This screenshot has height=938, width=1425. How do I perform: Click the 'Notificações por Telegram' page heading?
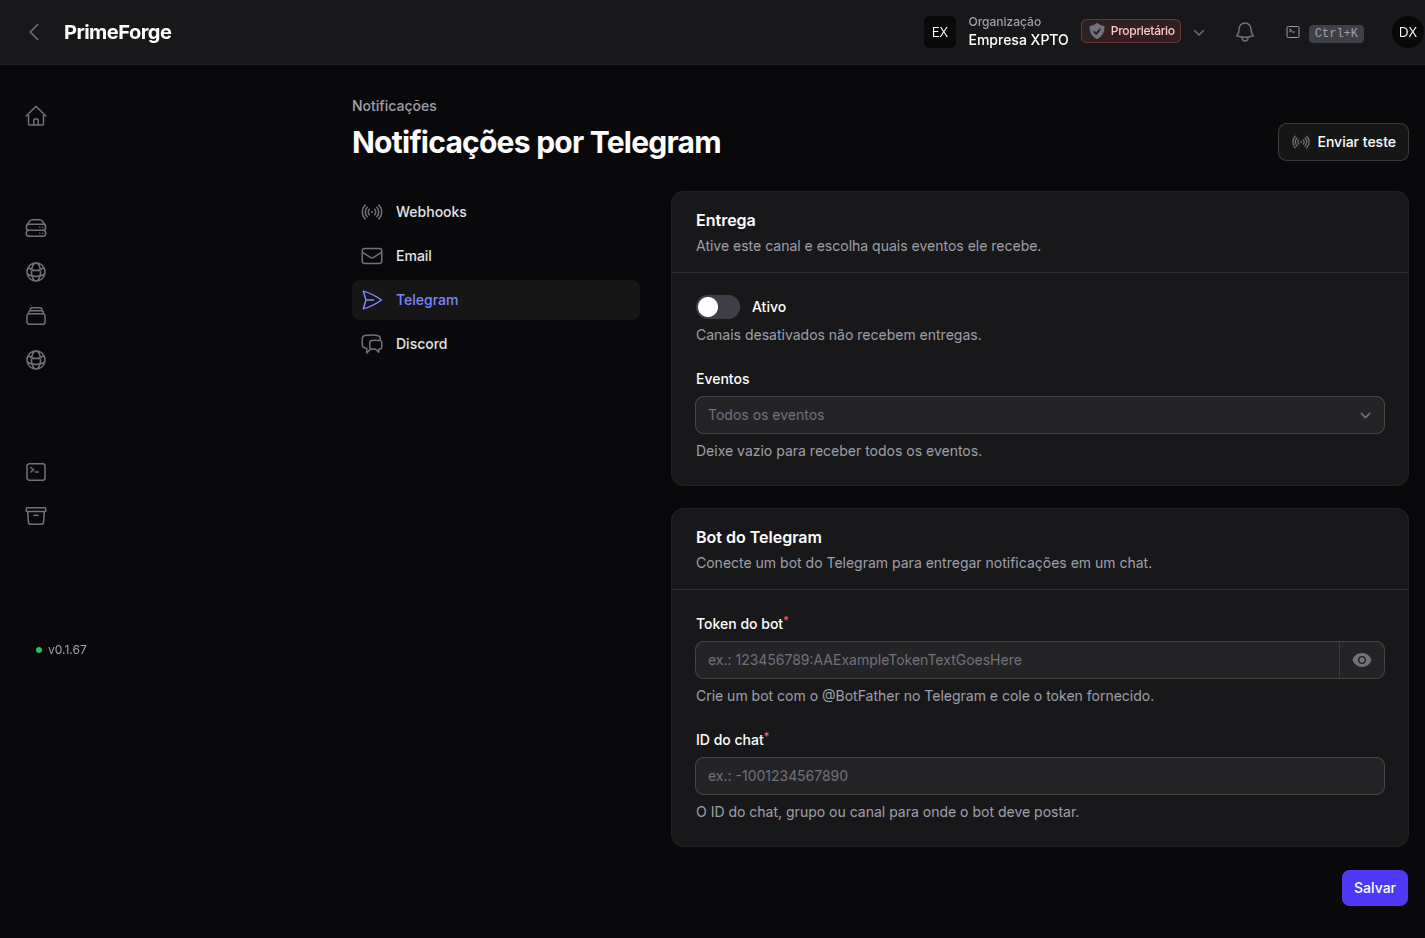click(x=536, y=142)
